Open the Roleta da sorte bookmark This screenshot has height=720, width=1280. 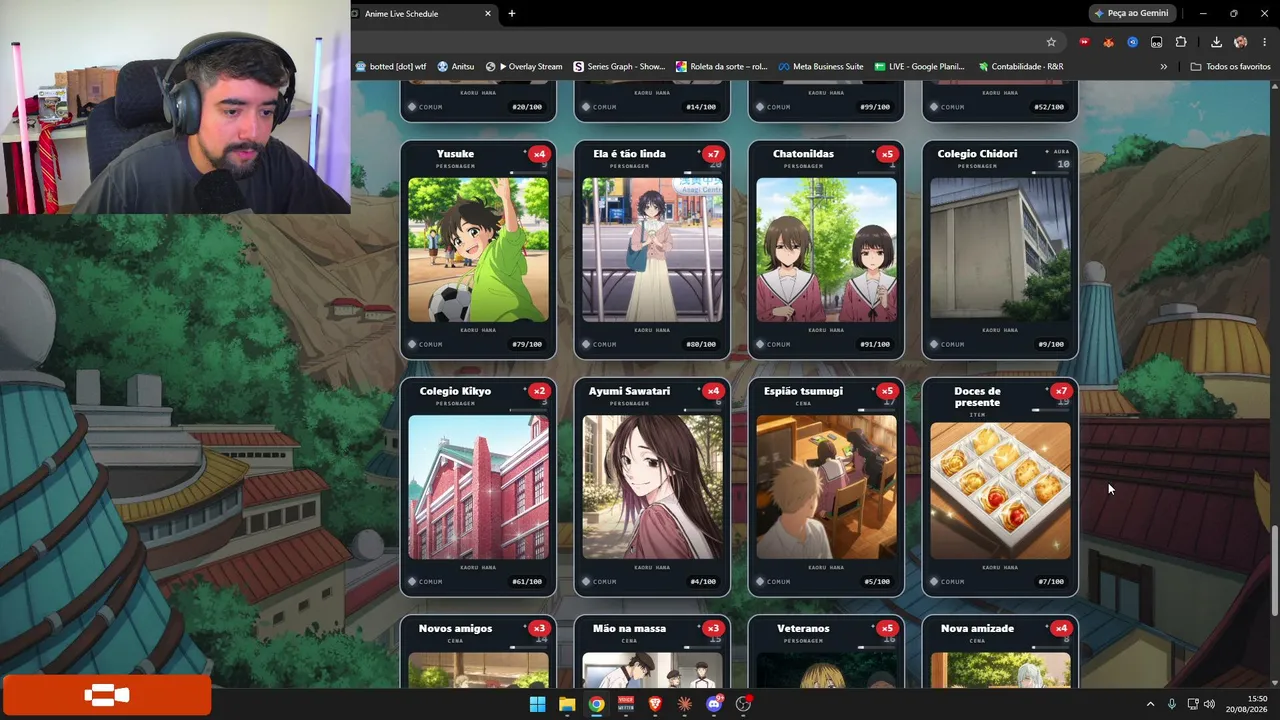click(x=721, y=67)
